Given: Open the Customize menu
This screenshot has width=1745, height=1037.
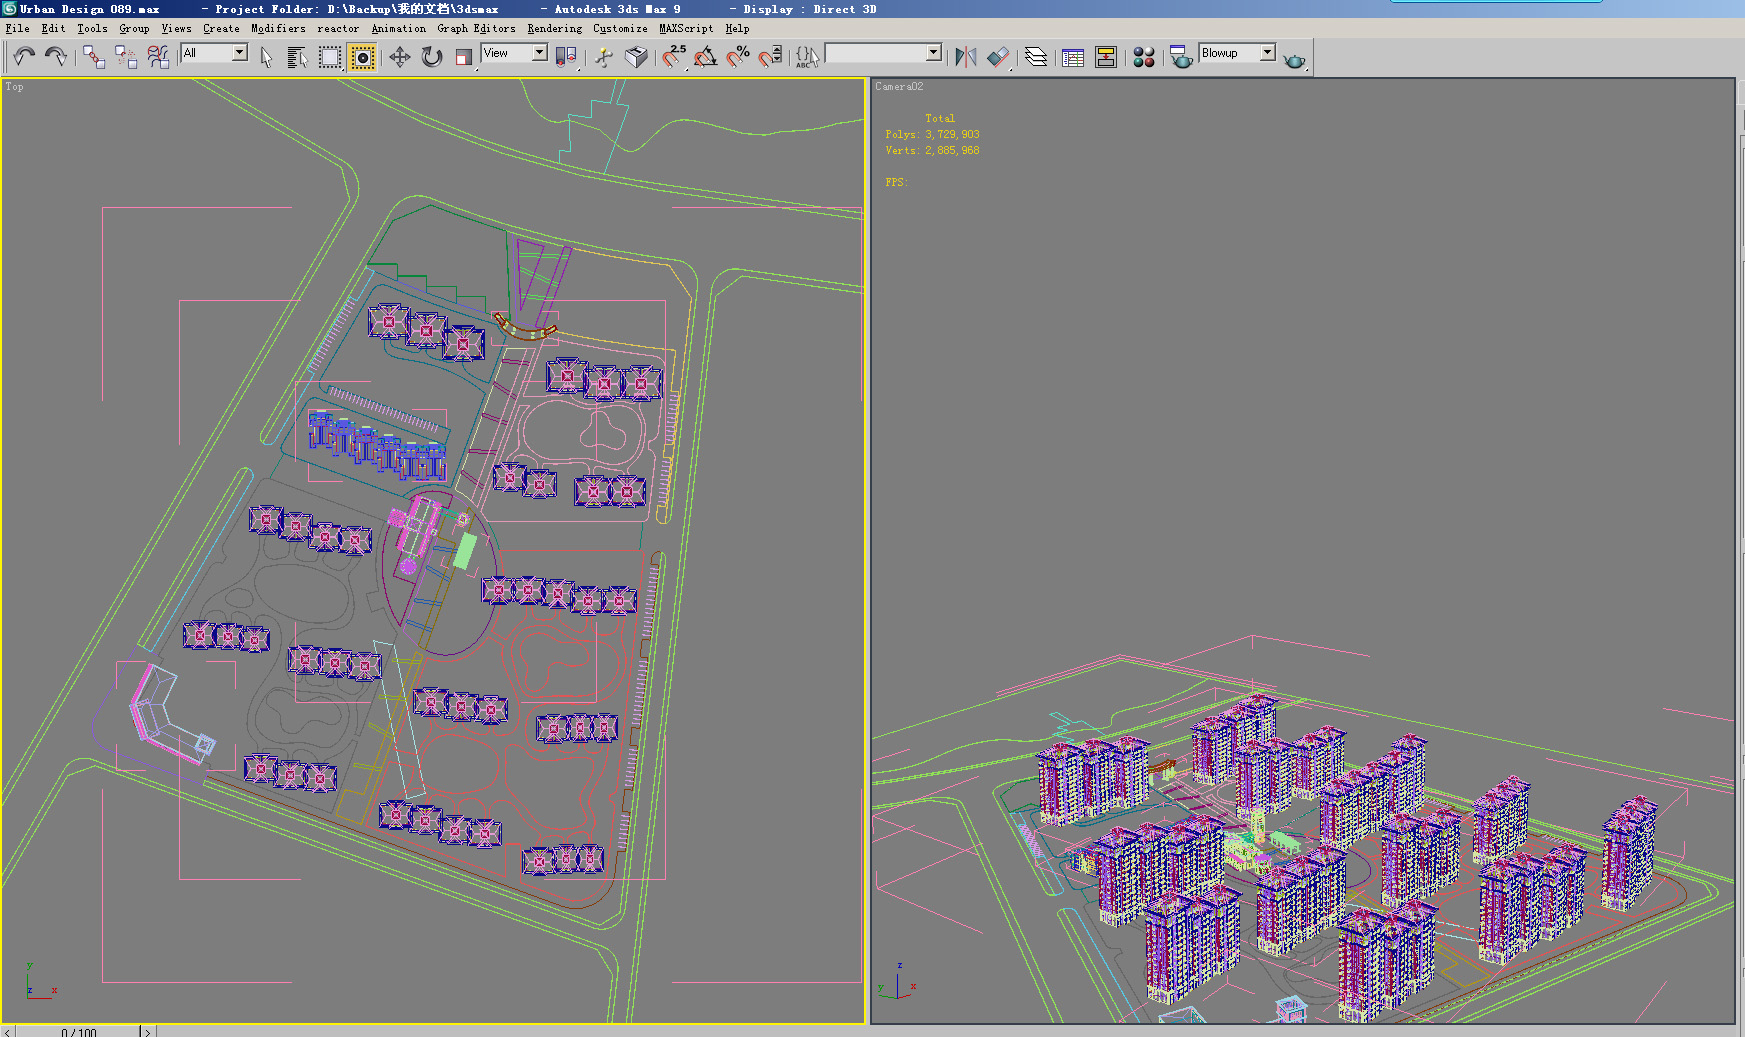Looking at the screenshot, I should (x=620, y=28).
